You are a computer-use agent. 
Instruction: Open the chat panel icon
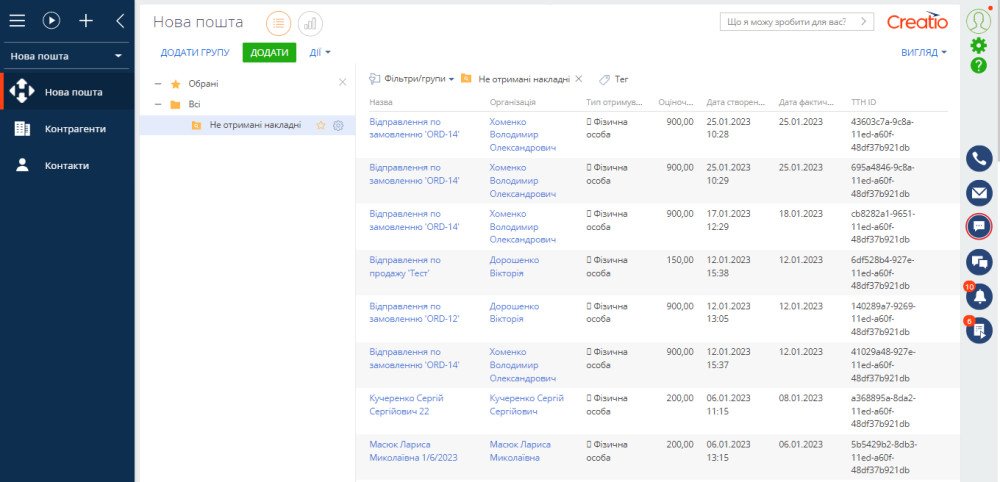tap(979, 226)
